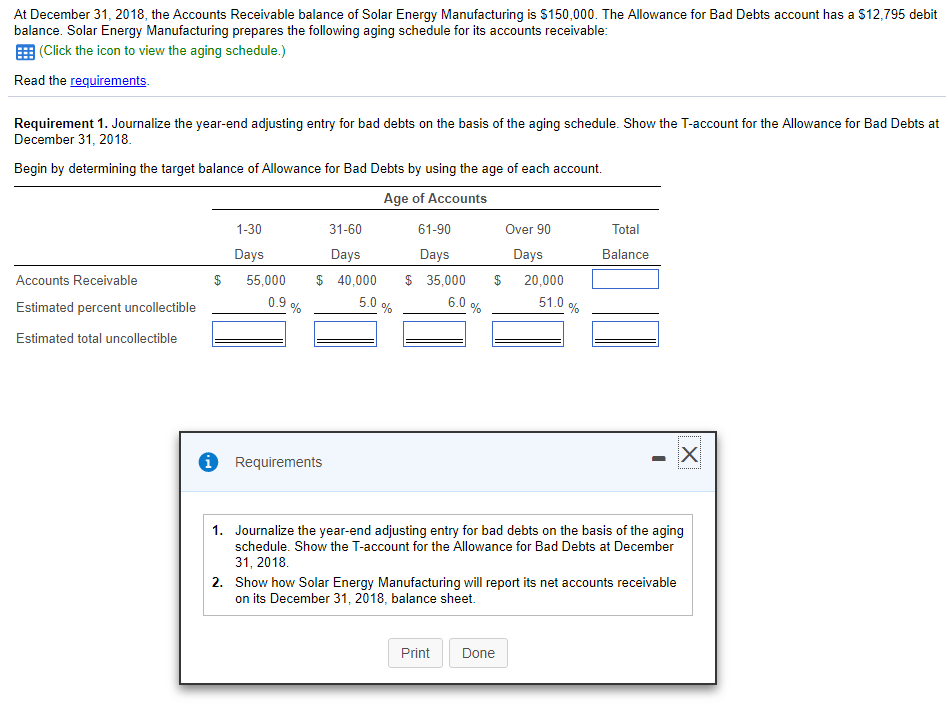The width and height of the screenshot is (948, 707).
Task: Select the table icon next to aging schedule text
Action: (24, 51)
